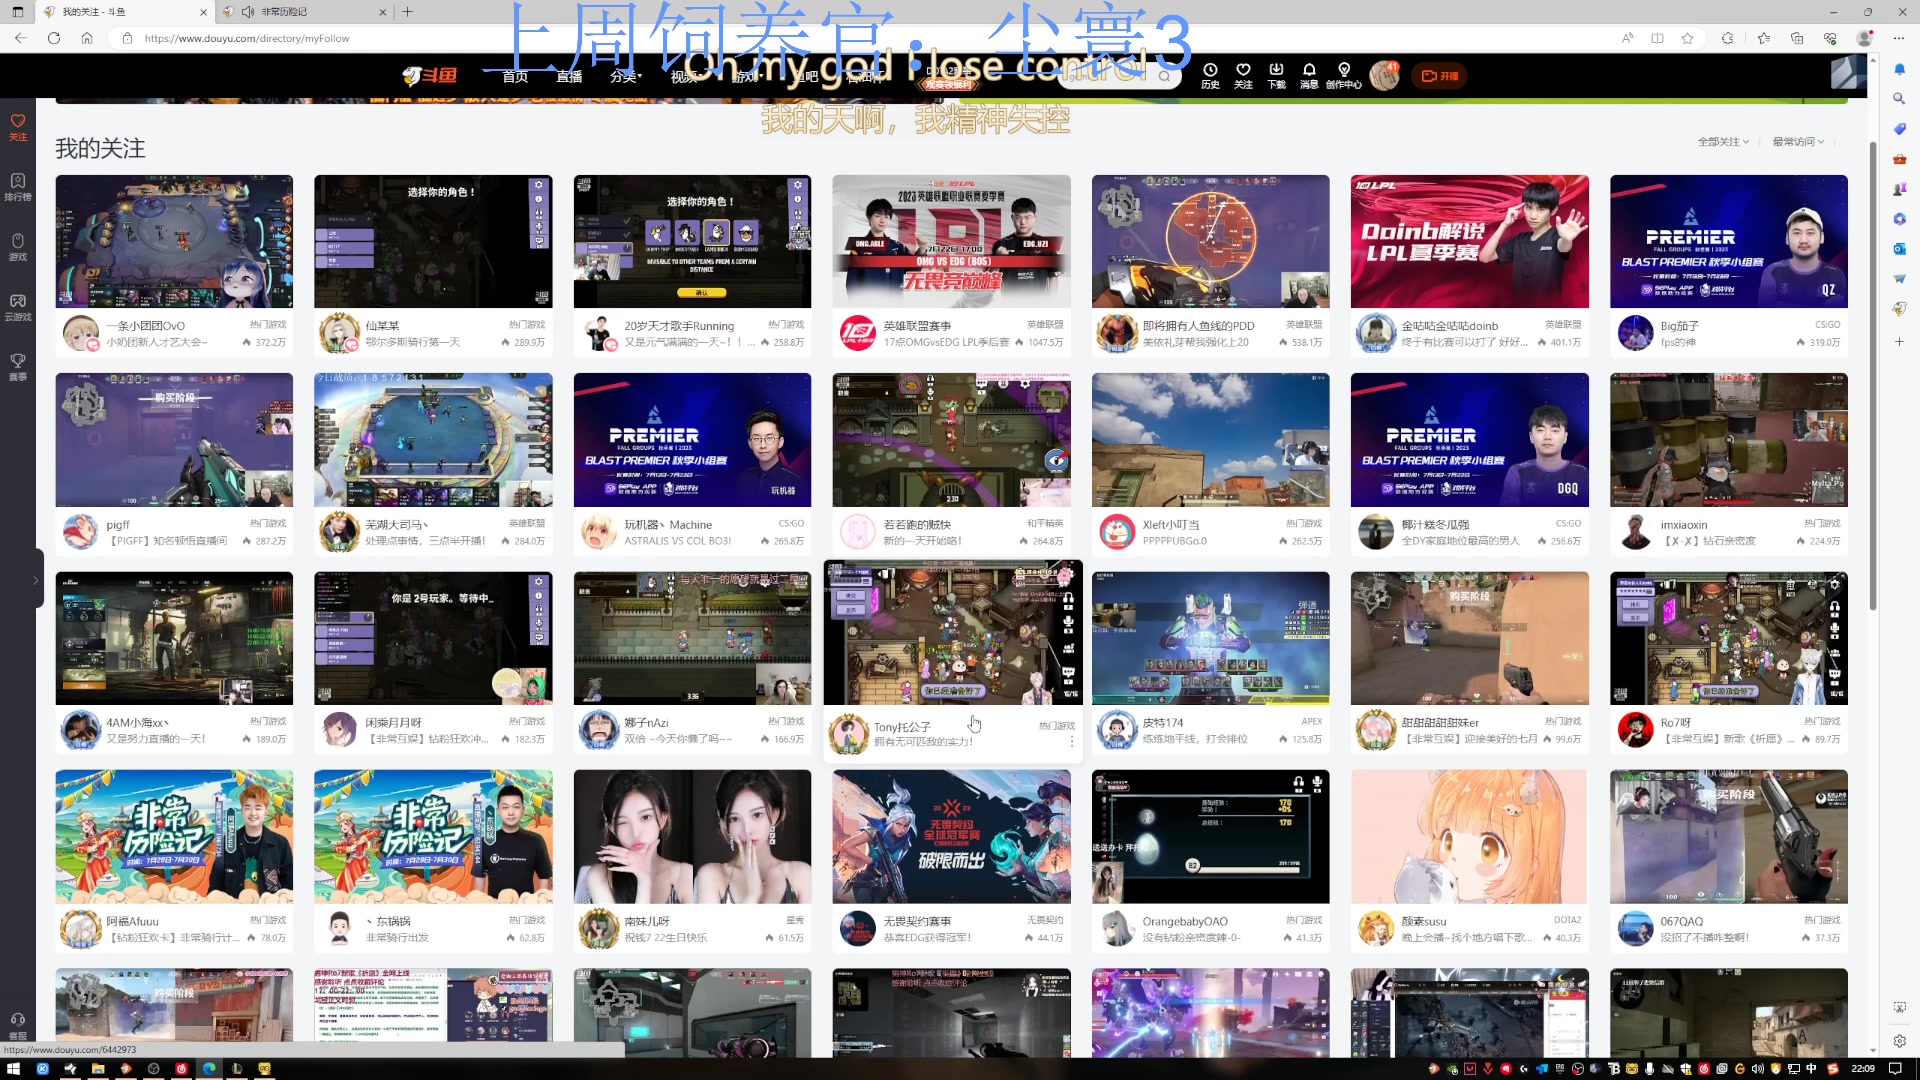
Task: Open Edge settings and more menu
Action: [x=1899, y=38]
